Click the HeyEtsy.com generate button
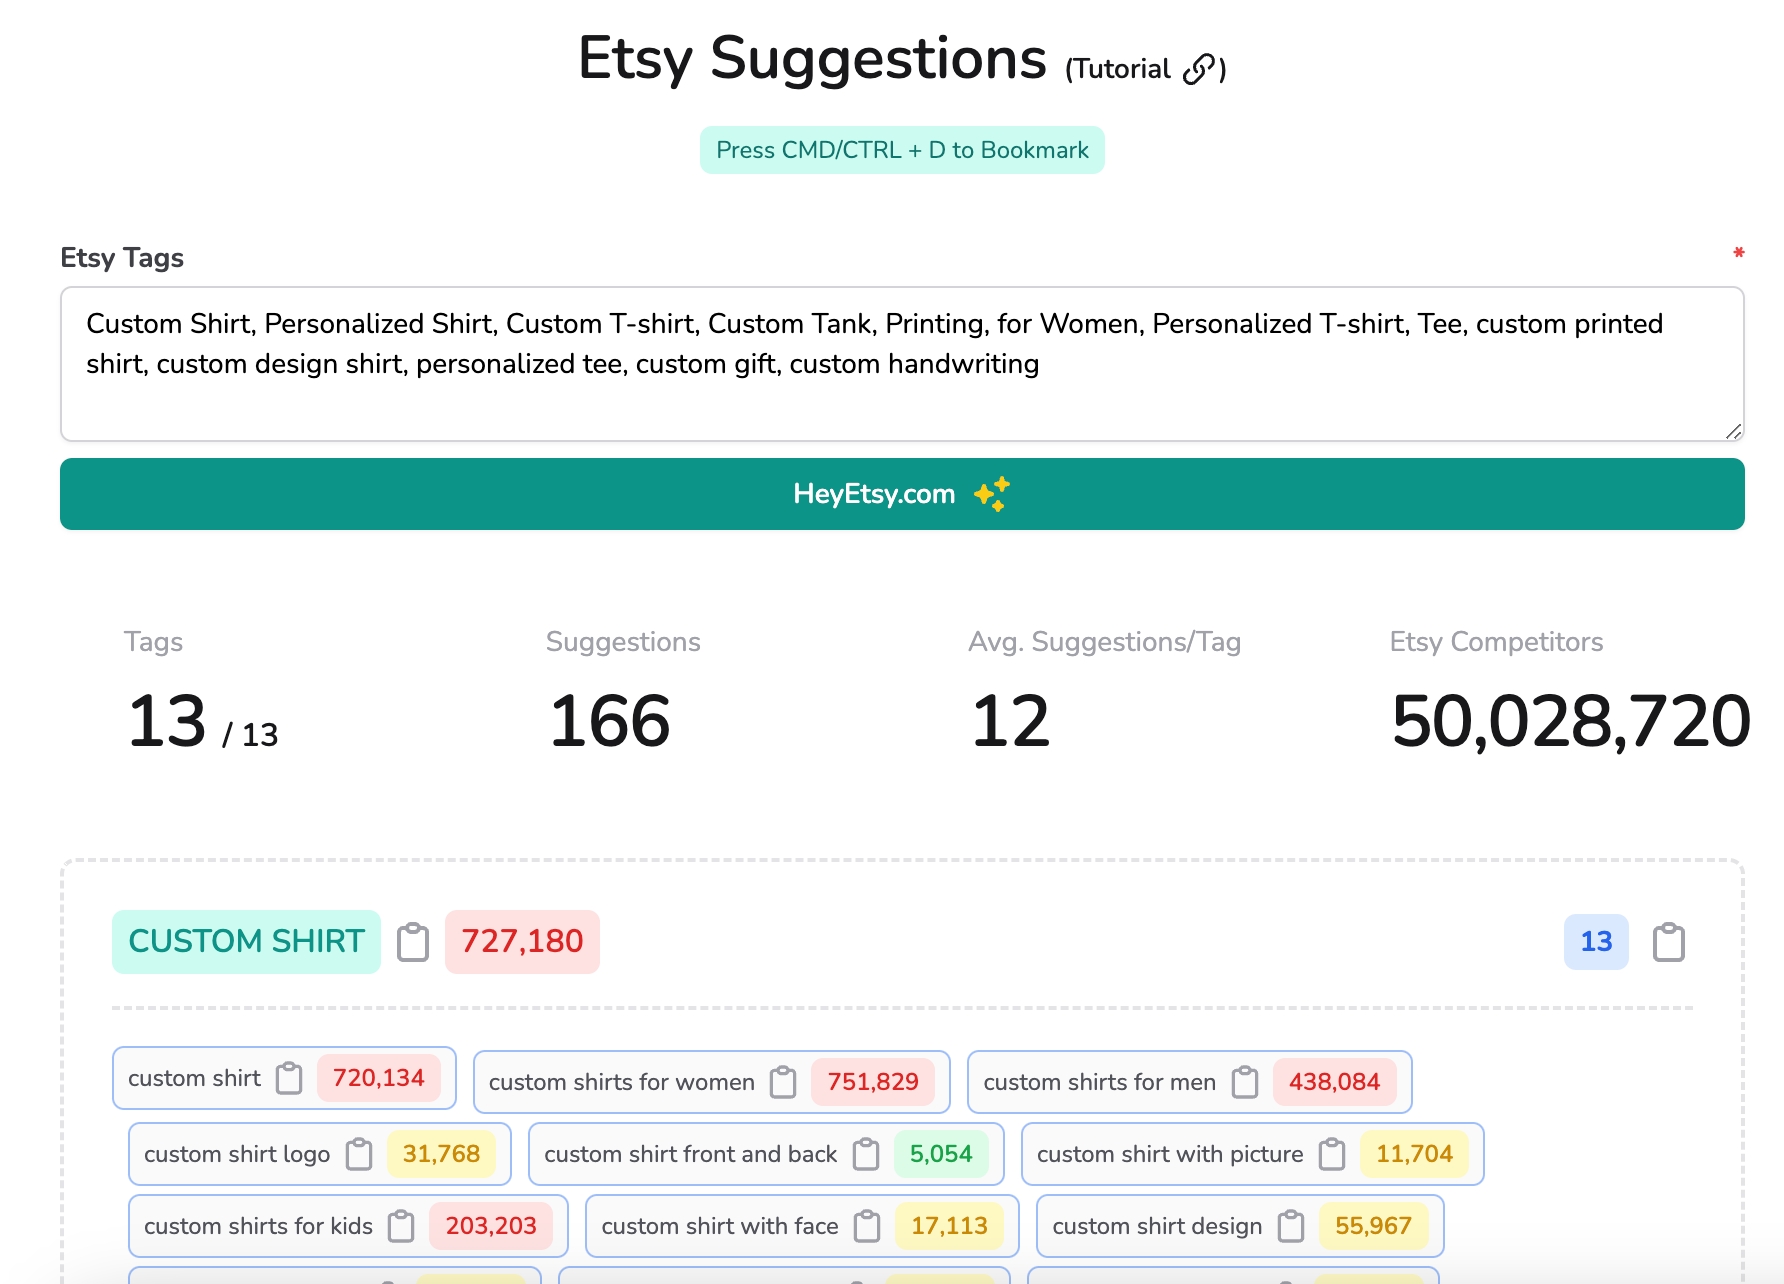This screenshot has width=1784, height=1284. [901, 494]
